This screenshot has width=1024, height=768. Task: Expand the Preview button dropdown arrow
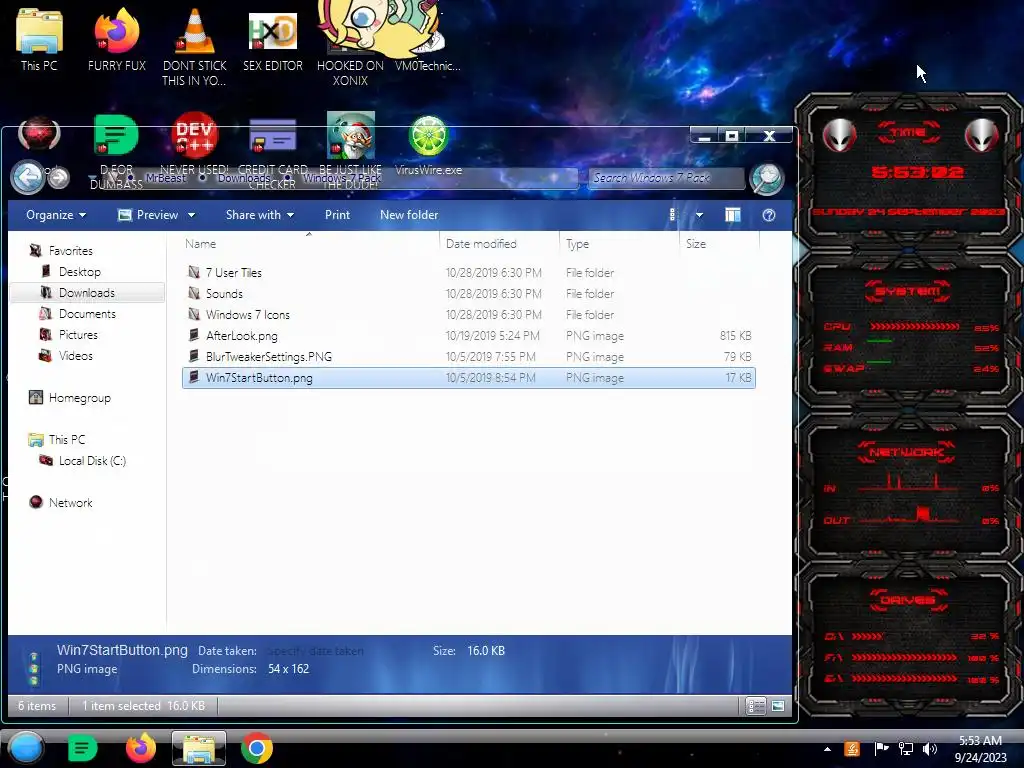191,215
